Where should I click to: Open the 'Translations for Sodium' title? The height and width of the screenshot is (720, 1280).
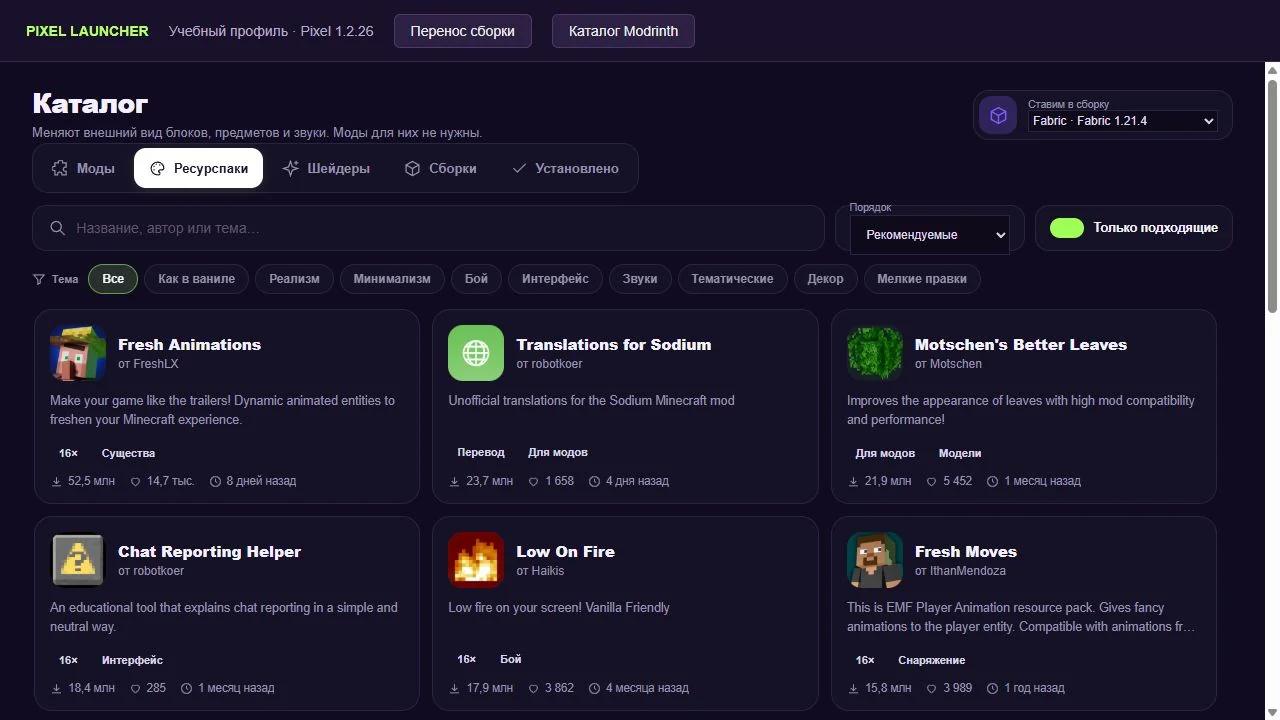coord(614,345)
